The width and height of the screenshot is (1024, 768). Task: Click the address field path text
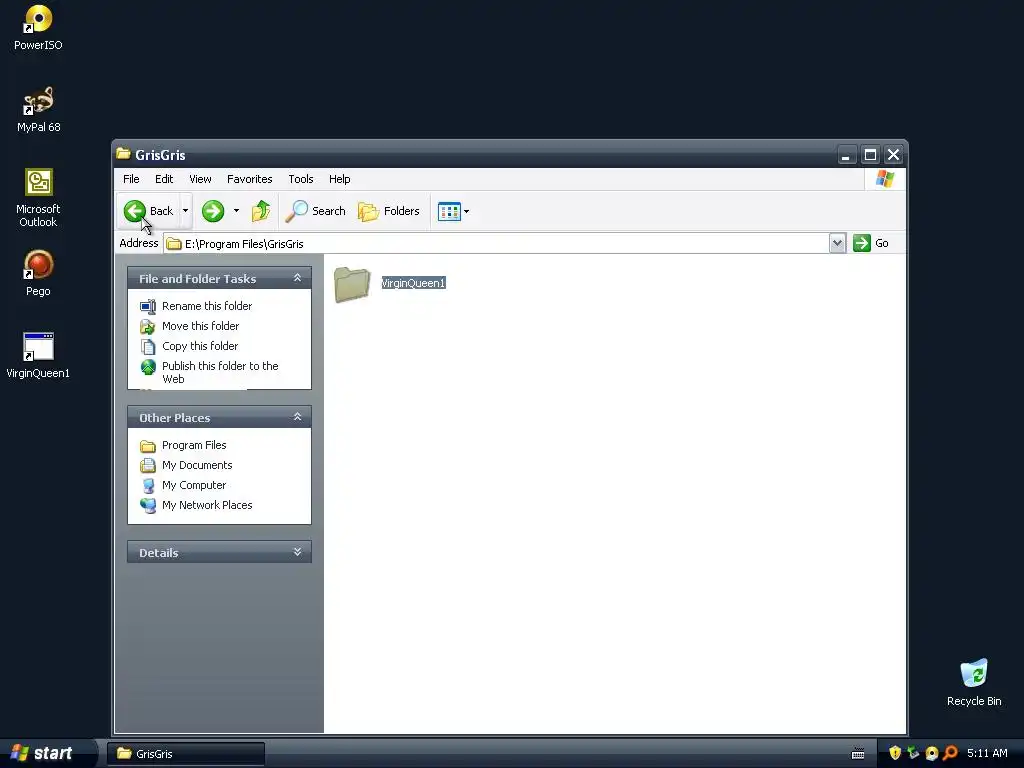(x=244, y=244)
